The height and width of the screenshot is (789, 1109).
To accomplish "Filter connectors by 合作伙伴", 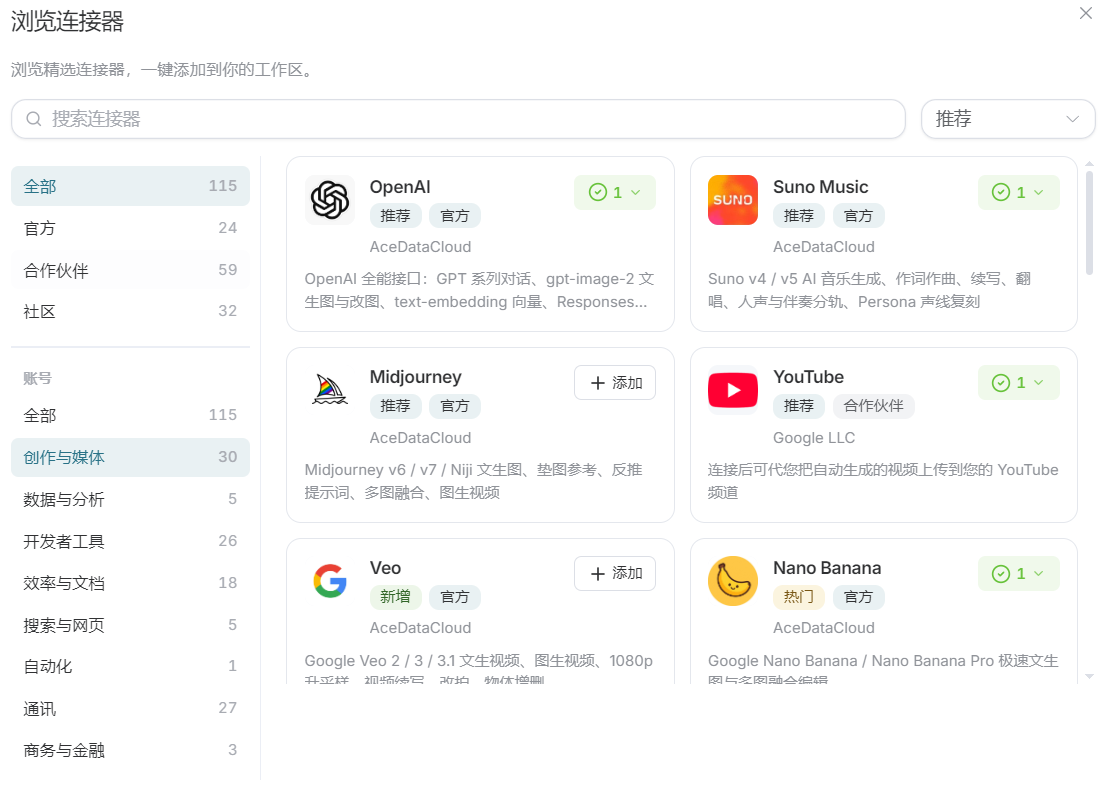I will click(130, 270).
